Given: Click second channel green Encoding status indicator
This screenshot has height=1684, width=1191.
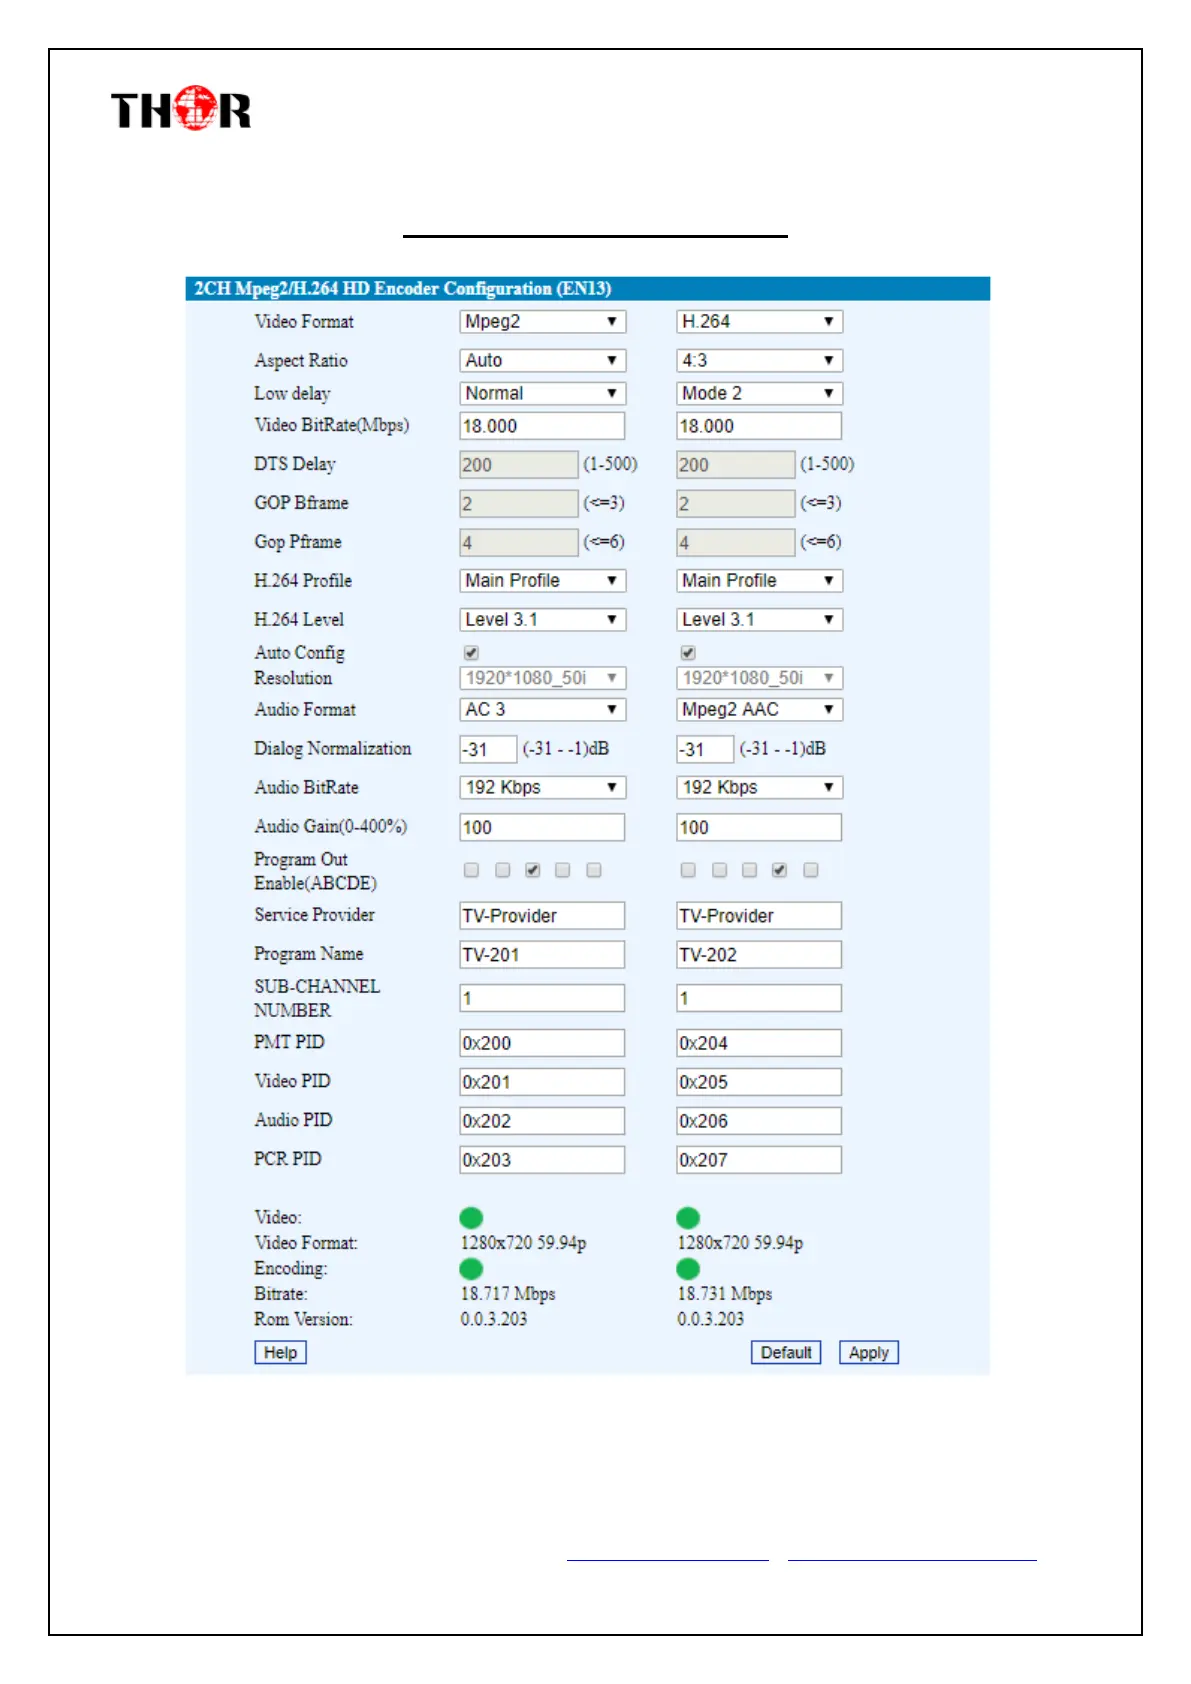Looking at the screenshot, I should [688, 1268].
